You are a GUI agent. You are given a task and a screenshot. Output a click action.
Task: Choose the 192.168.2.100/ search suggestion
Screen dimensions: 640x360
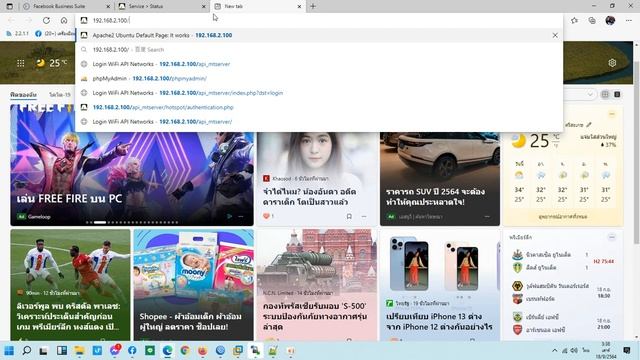(x=318, y=50)
